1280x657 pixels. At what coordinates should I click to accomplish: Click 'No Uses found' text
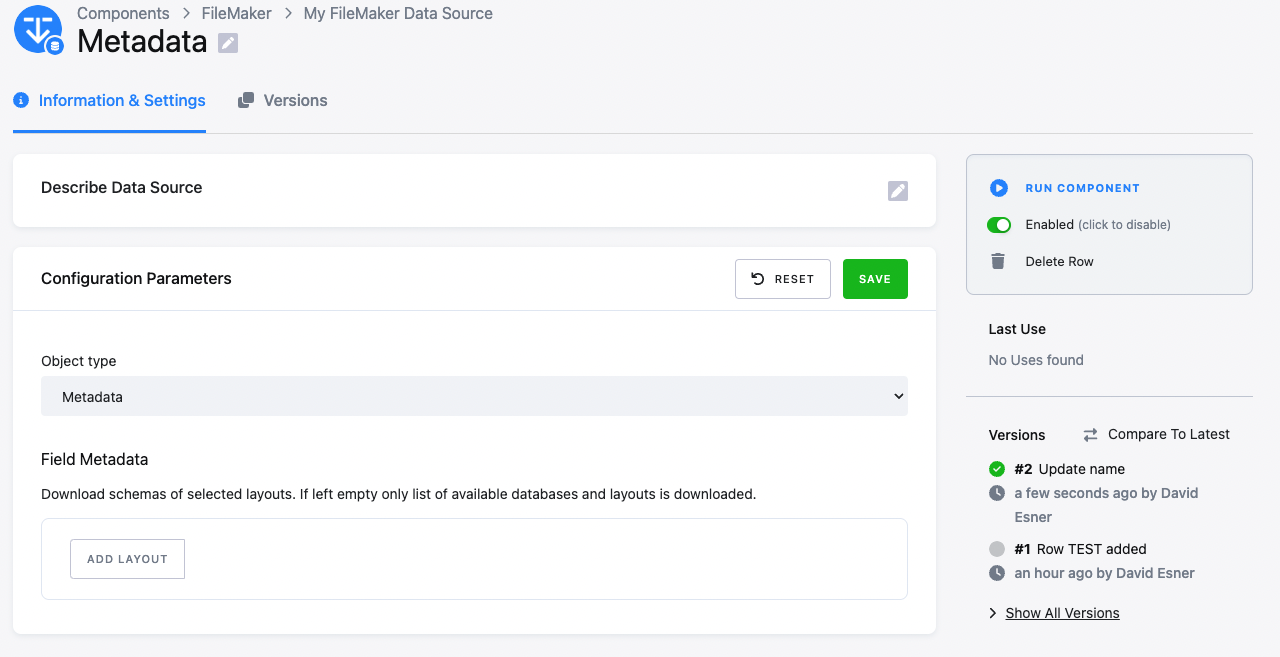click(1036, 360)
